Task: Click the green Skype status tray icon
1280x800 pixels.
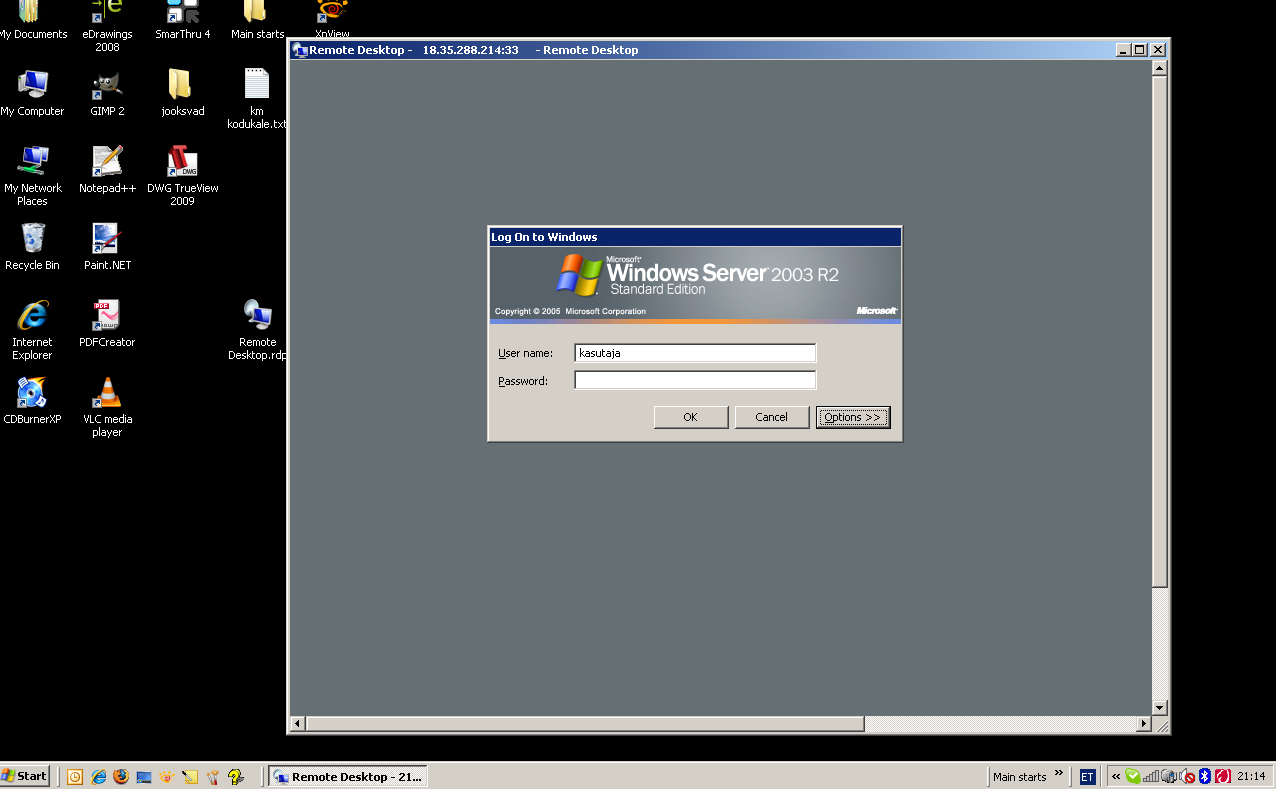Action: 1132,776
